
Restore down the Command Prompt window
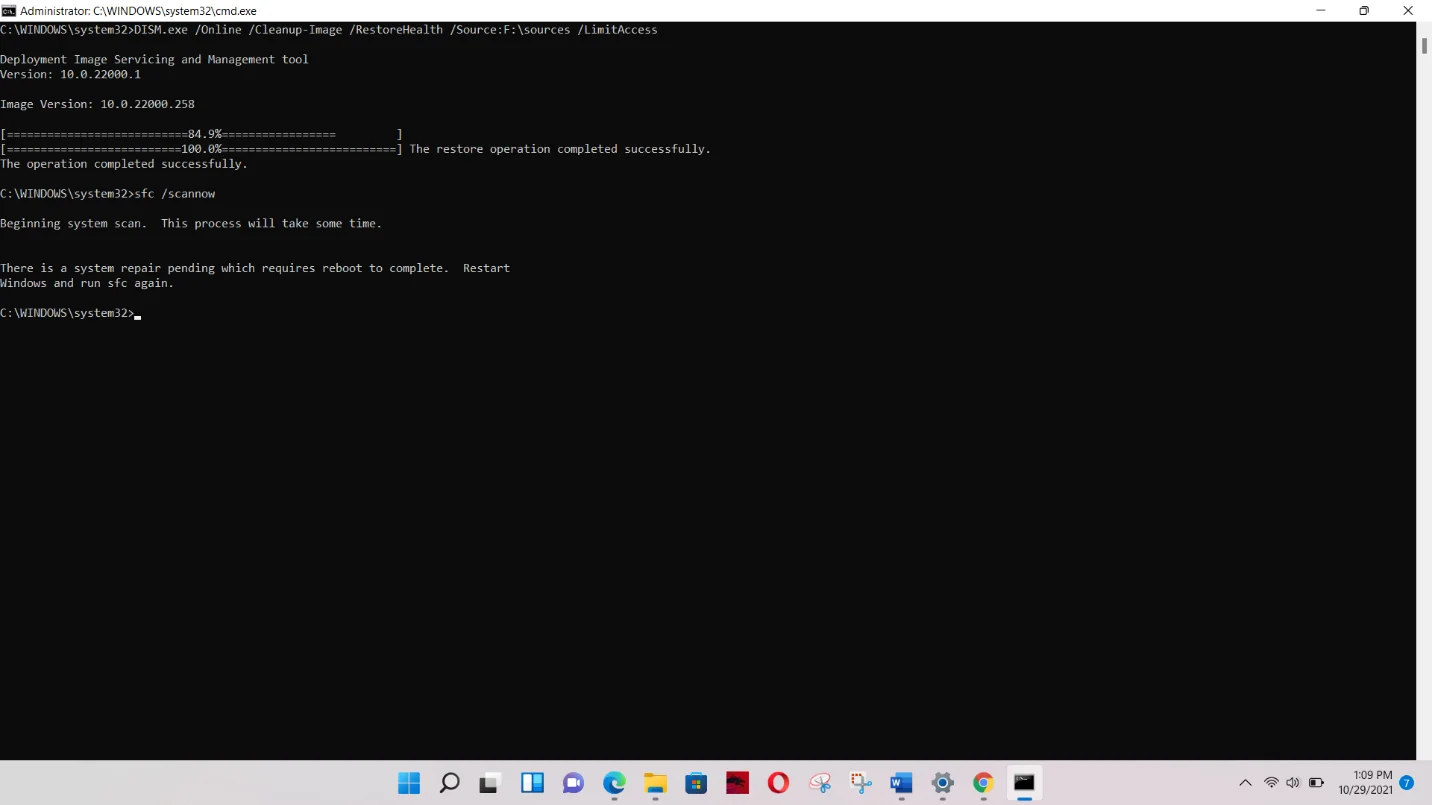point(1364,11)
